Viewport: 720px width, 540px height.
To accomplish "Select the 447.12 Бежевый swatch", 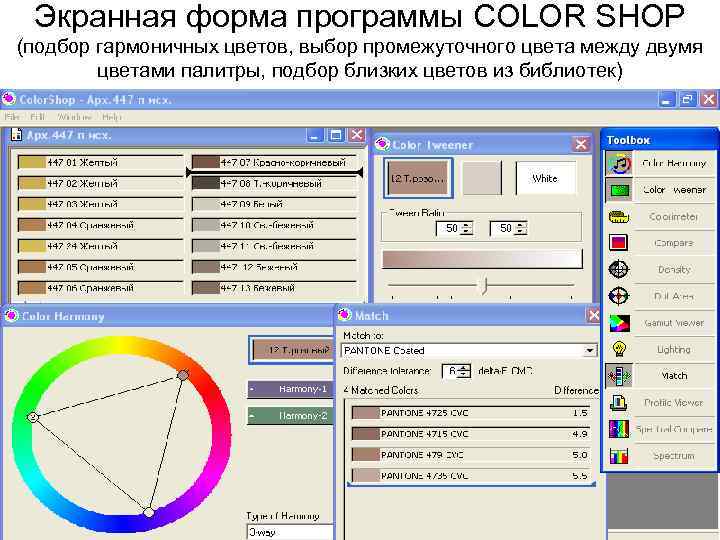I will click(x=206, y=267).
